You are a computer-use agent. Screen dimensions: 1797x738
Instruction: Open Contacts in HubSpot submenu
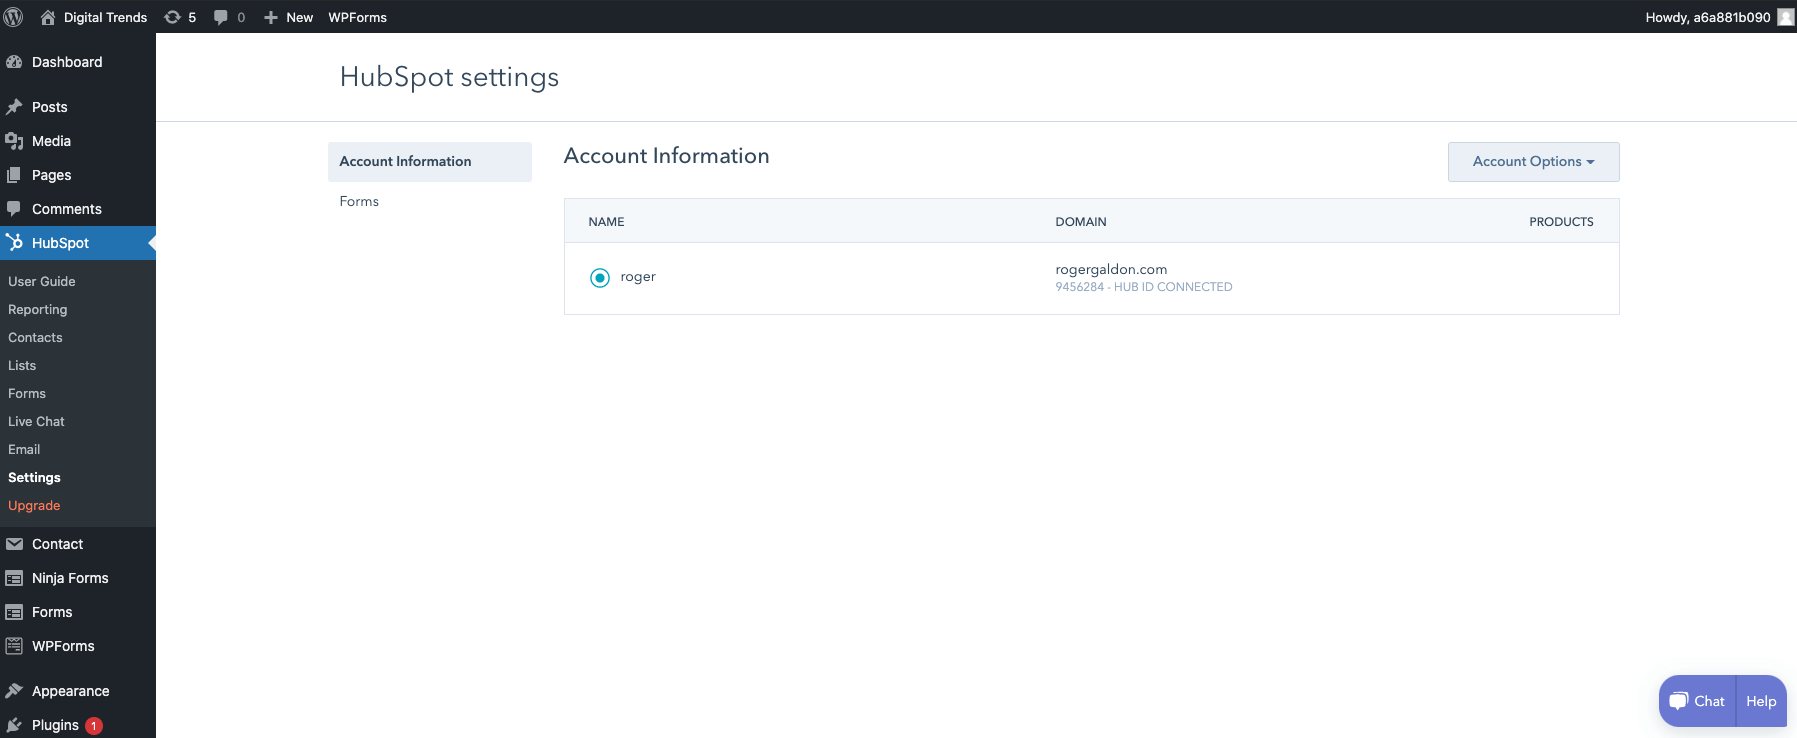coord(35,338)
